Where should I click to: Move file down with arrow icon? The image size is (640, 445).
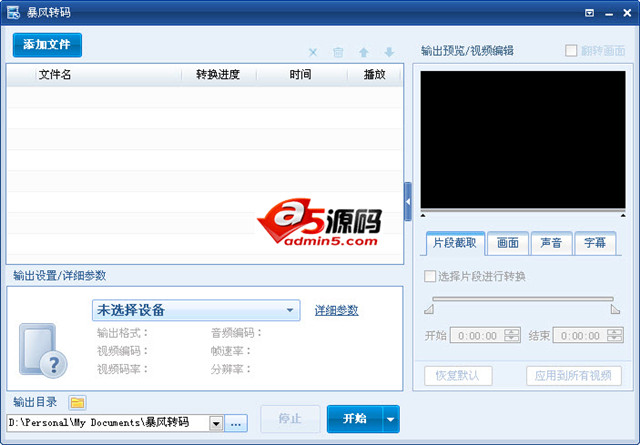389,52
